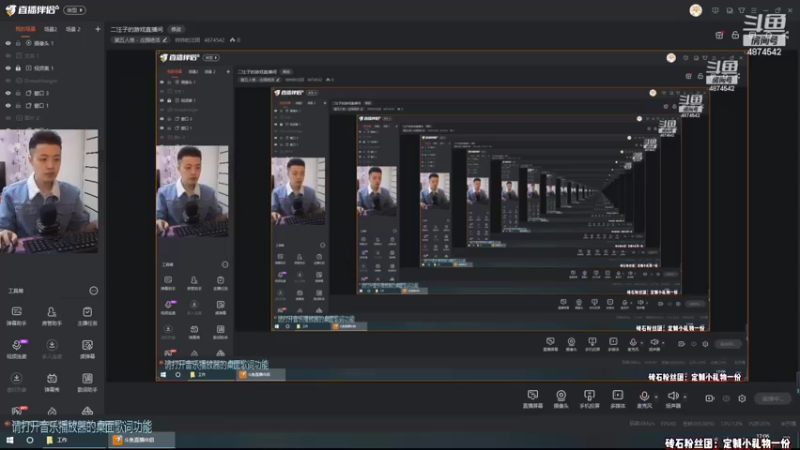
Task: Click the FPS:60 status readout
Action: click(x=668, y=423)
